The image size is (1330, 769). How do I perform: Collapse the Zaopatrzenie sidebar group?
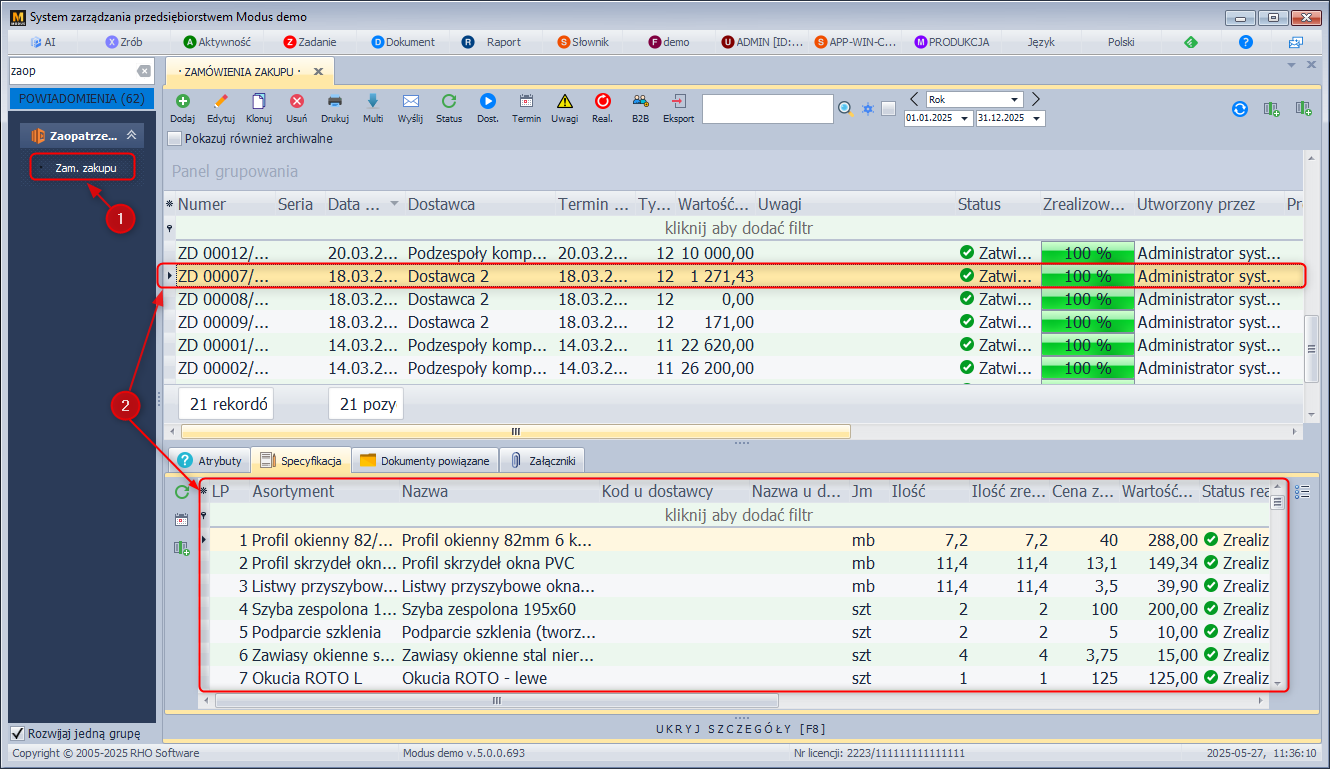[x=130, y=136]
